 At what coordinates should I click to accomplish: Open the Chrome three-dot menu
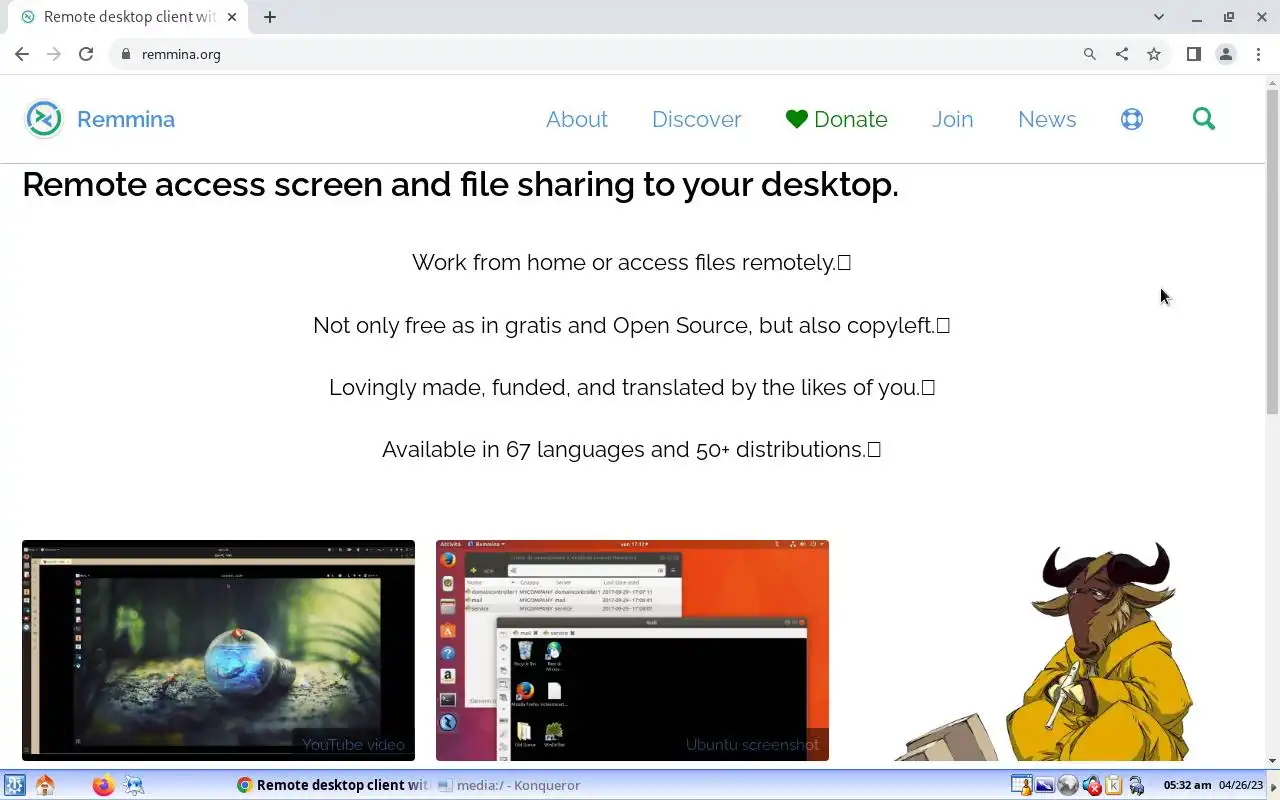click(1258, 54)
